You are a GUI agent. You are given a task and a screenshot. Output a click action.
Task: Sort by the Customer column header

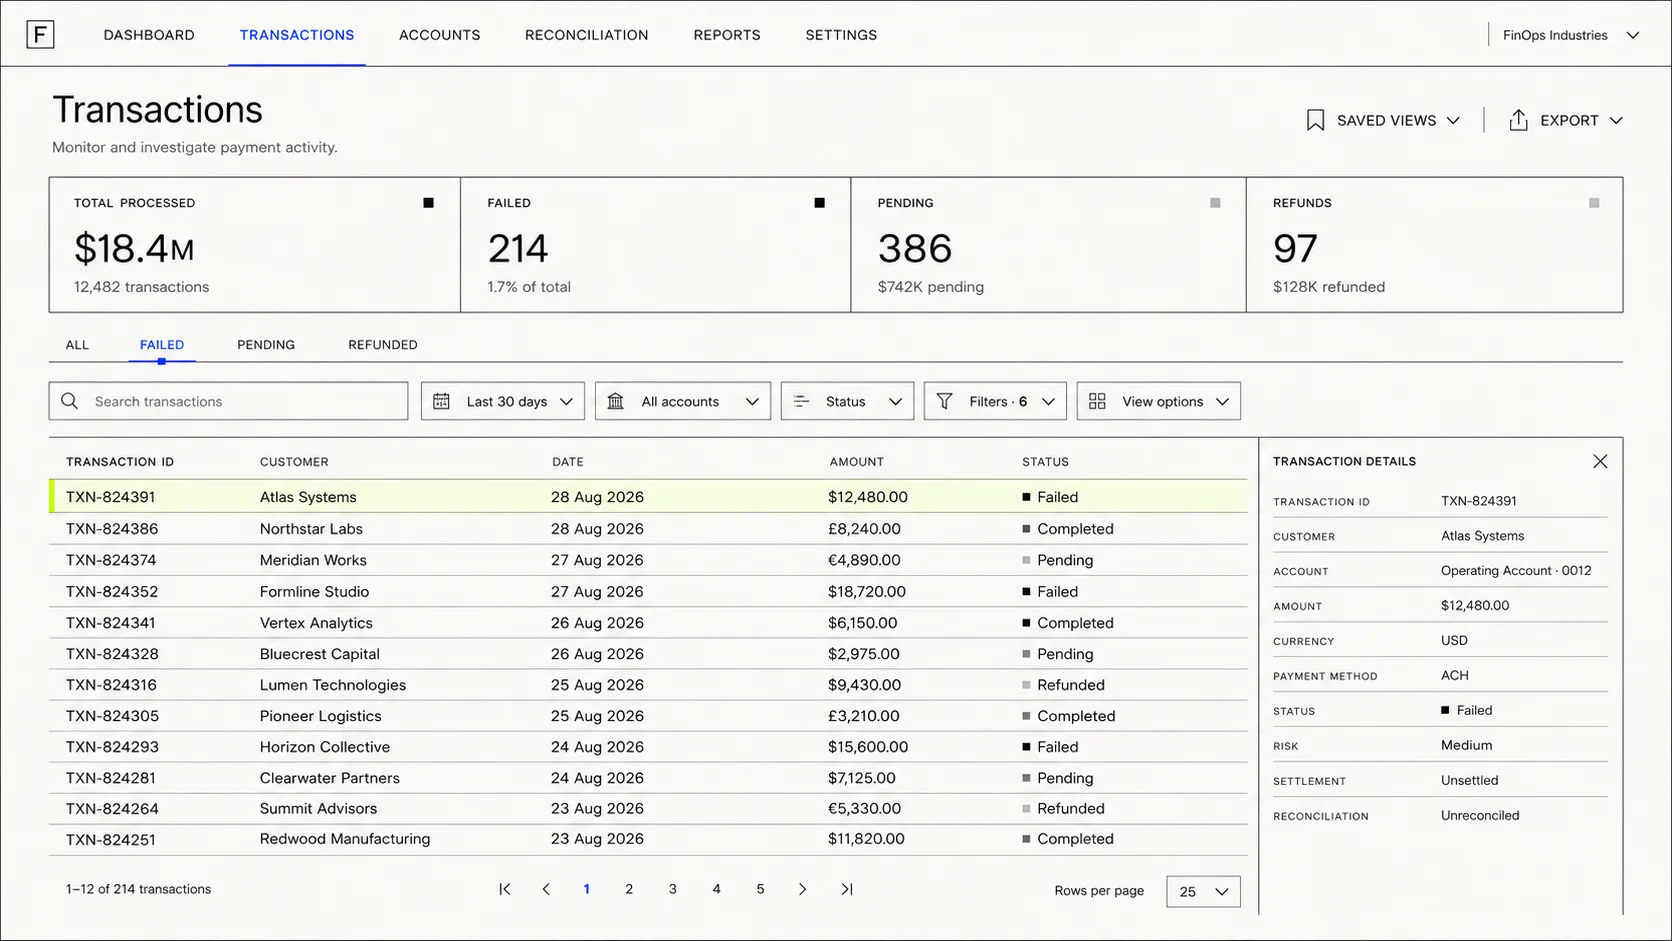(x=294, y=462)
